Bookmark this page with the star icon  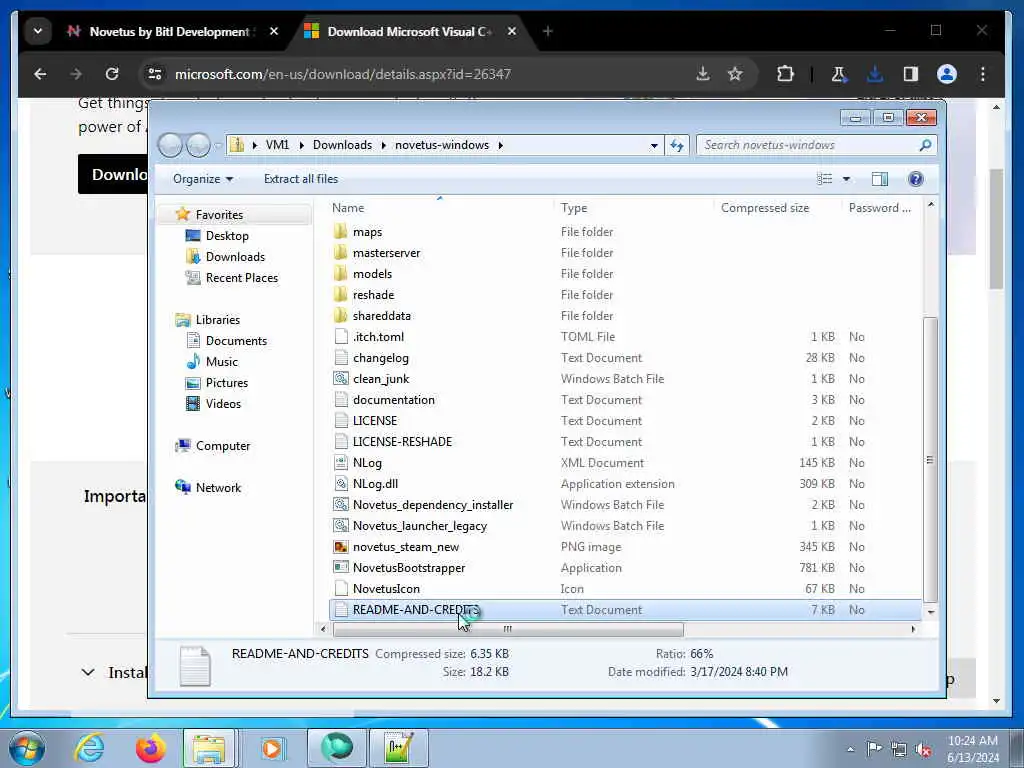click(735, 74)
